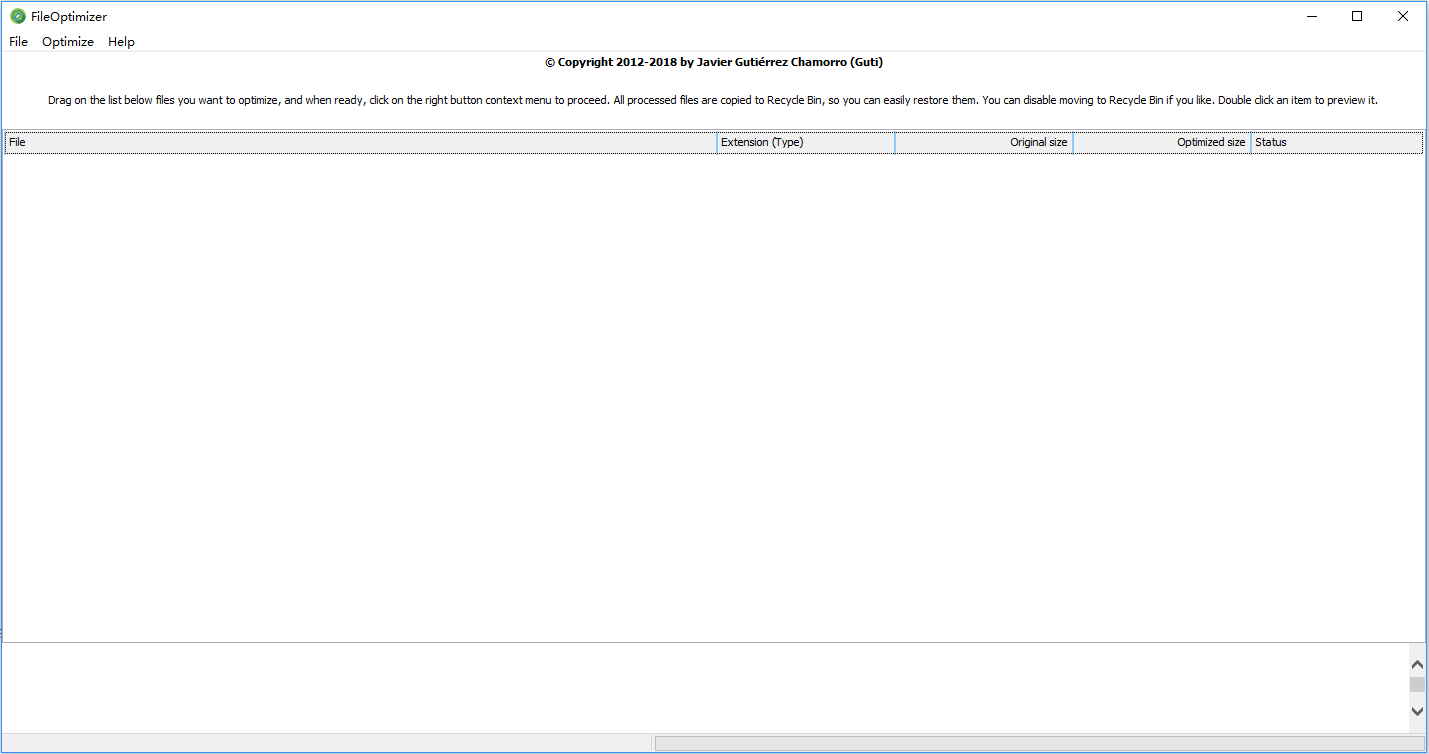Maximize the FileOptimizer window
Viewport: 1429px width, 754px height.
(x=1357, y=16)
